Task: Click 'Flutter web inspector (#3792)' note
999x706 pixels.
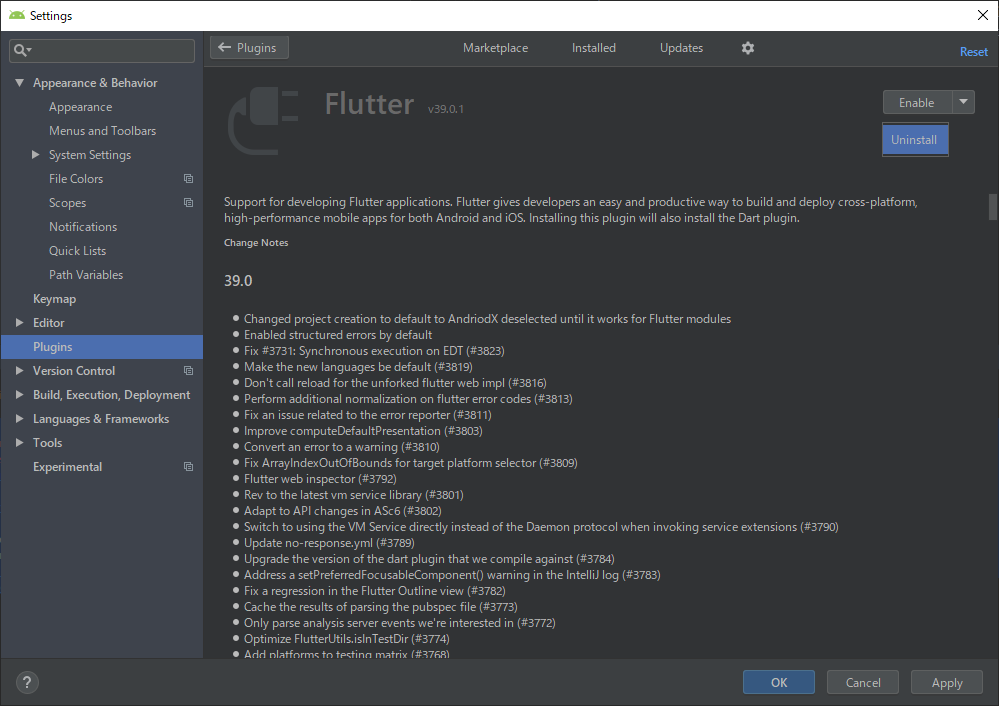Action: (x=320, y=479)
